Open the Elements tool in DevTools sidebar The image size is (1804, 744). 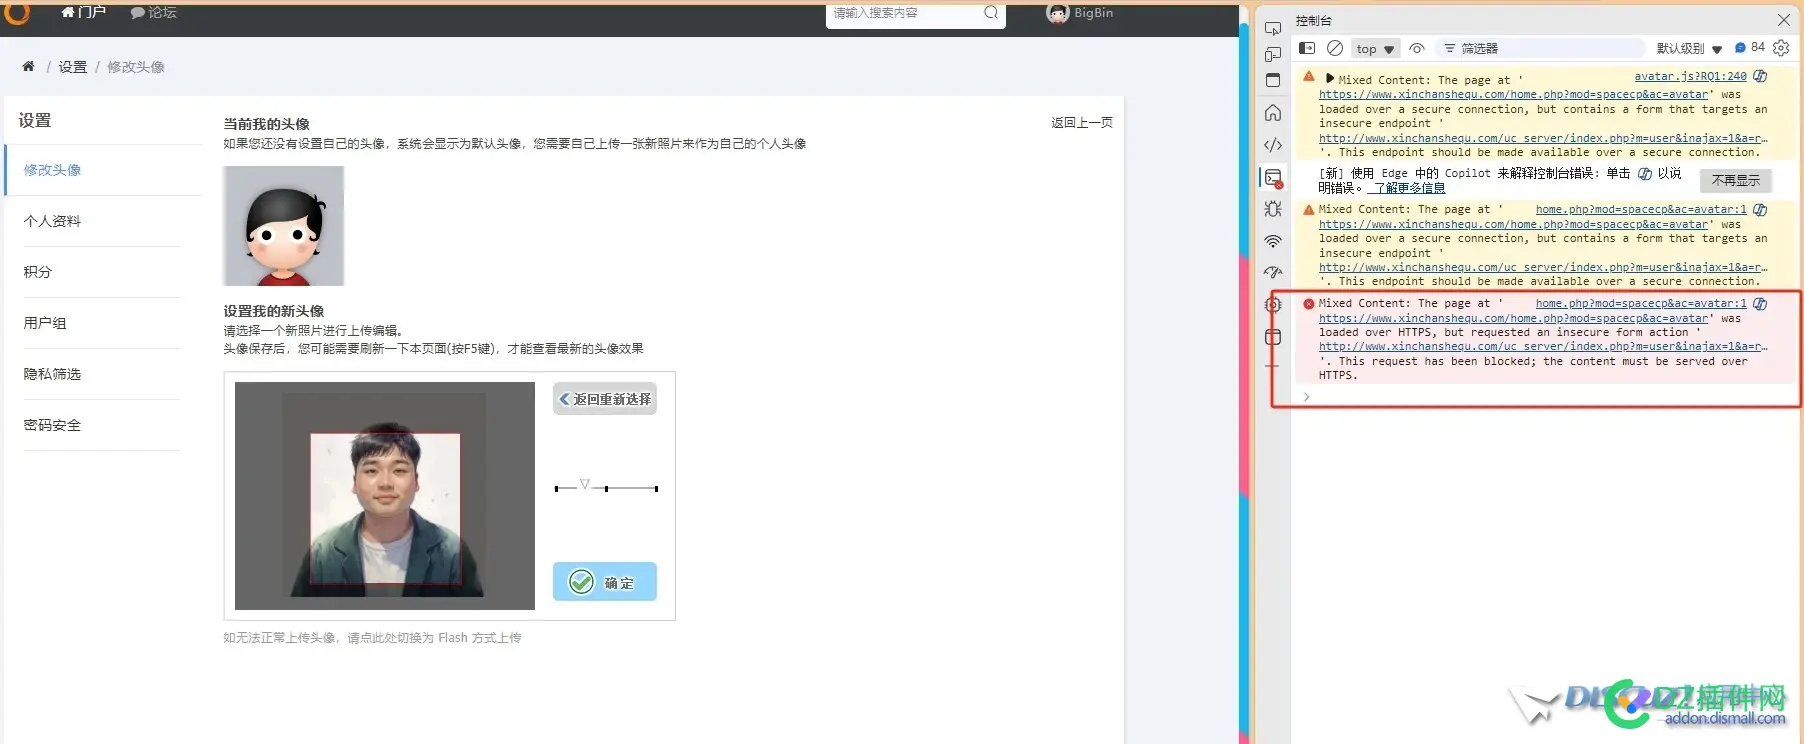point(1272,145)
